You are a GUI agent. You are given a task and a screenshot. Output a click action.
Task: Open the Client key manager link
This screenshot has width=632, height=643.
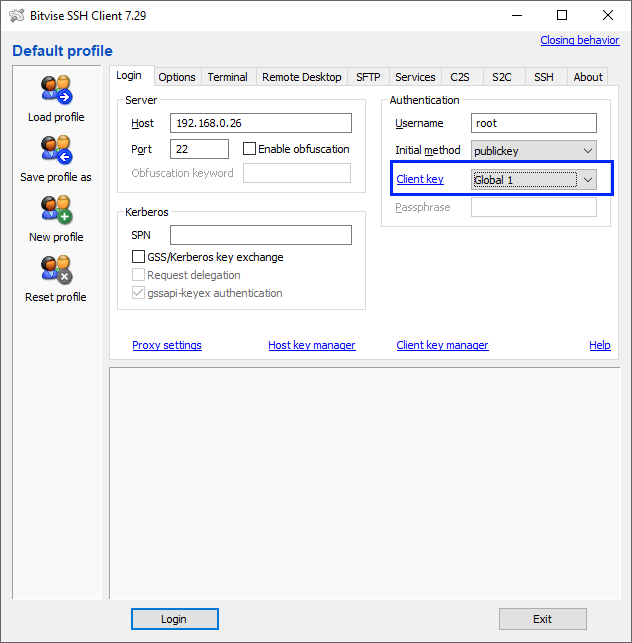click(442, 345)
